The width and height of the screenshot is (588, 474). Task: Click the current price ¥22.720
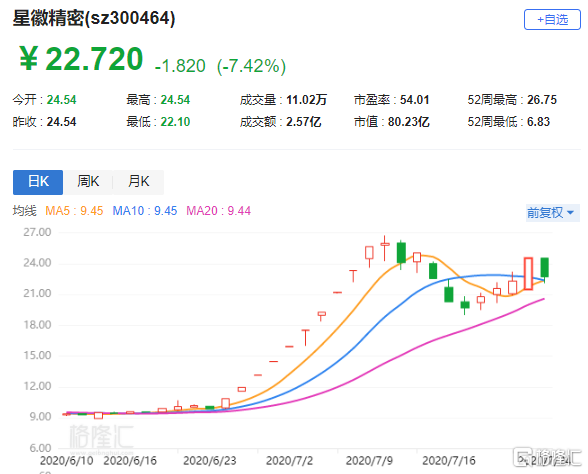click(81, 59)
